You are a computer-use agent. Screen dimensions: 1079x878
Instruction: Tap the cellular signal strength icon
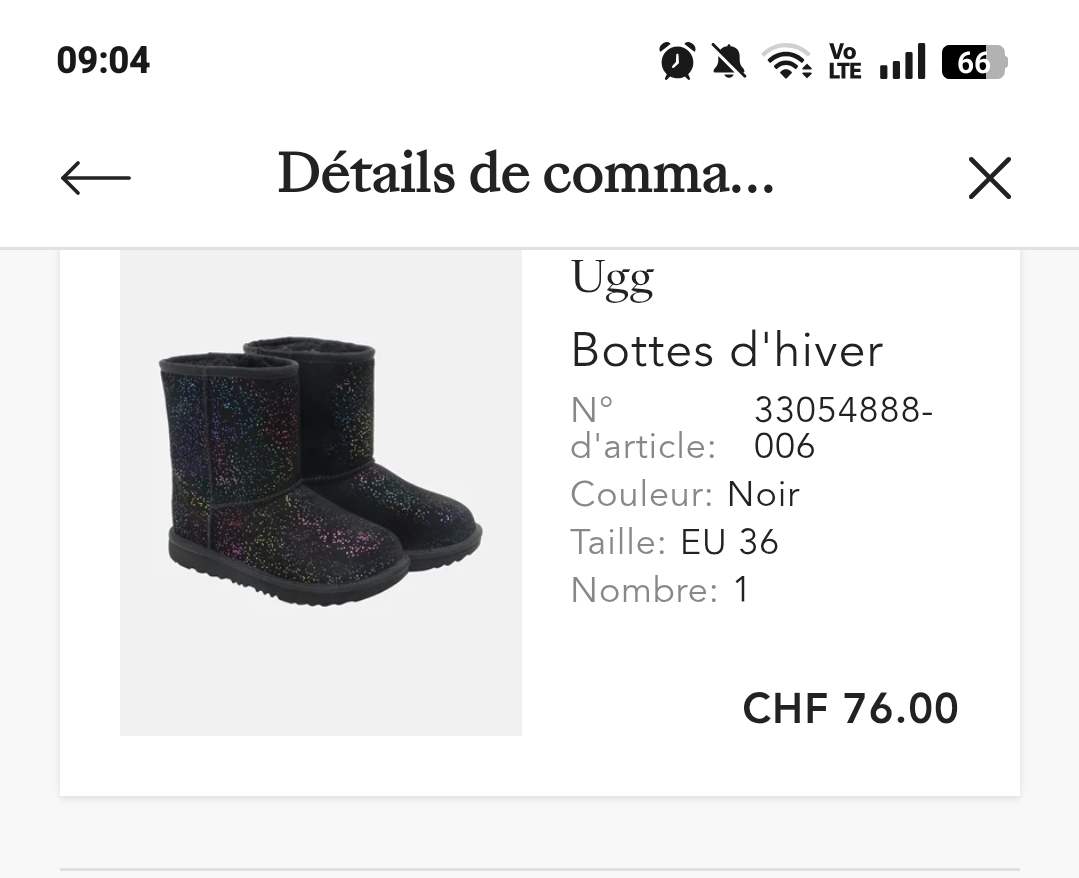click(x=901, y=61)
